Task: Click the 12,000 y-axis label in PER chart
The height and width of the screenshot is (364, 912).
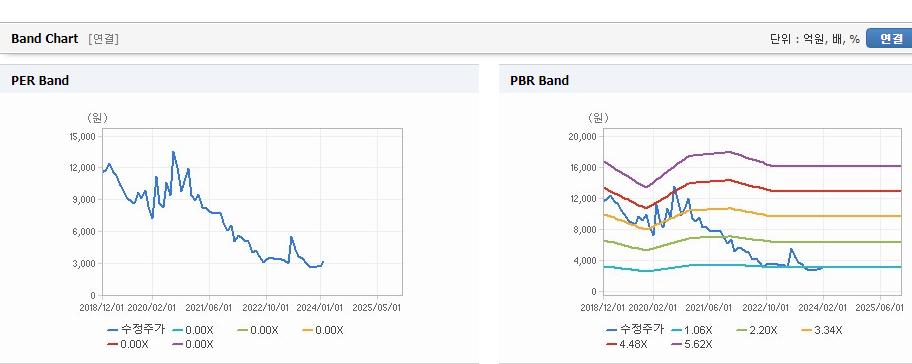Action: (83, 168)
